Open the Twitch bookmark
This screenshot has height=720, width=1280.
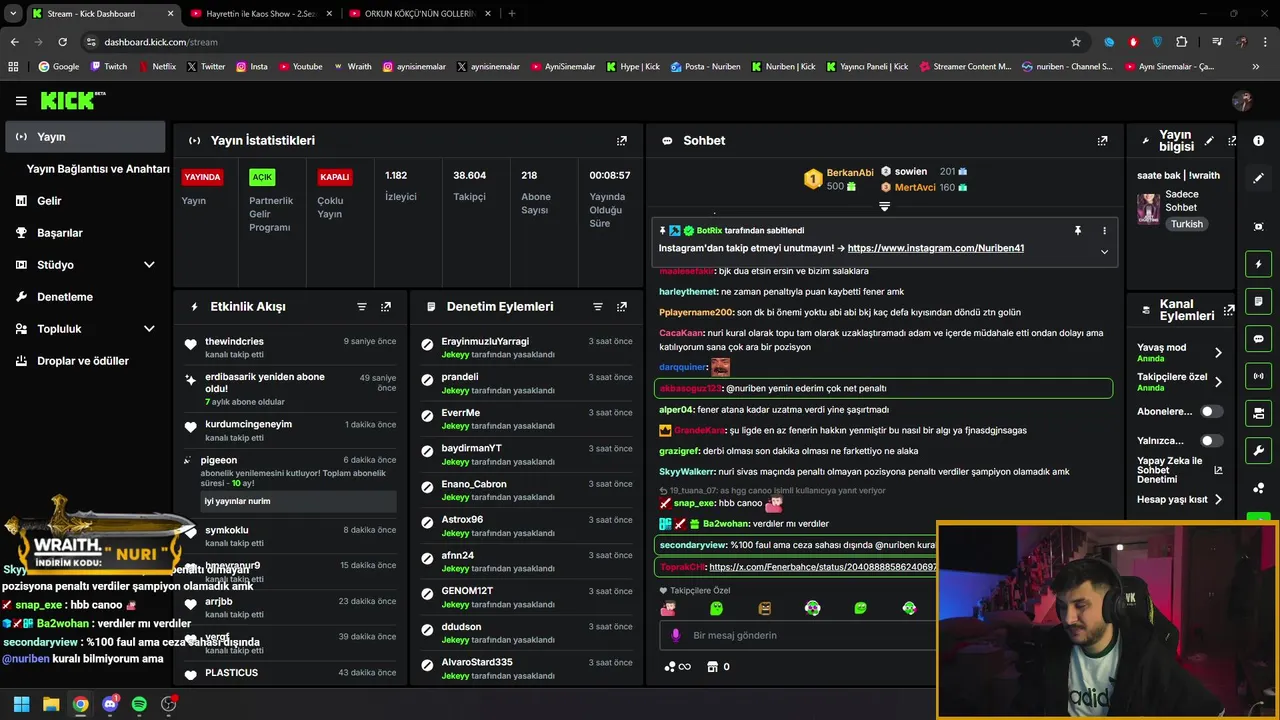(x=109, y=67)
